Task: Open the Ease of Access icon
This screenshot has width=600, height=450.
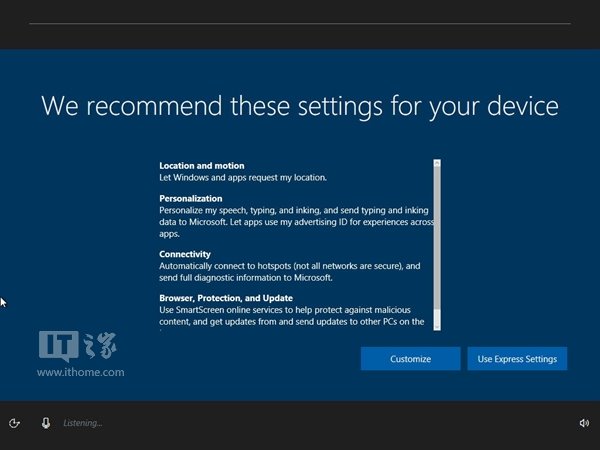Action: 15,423
